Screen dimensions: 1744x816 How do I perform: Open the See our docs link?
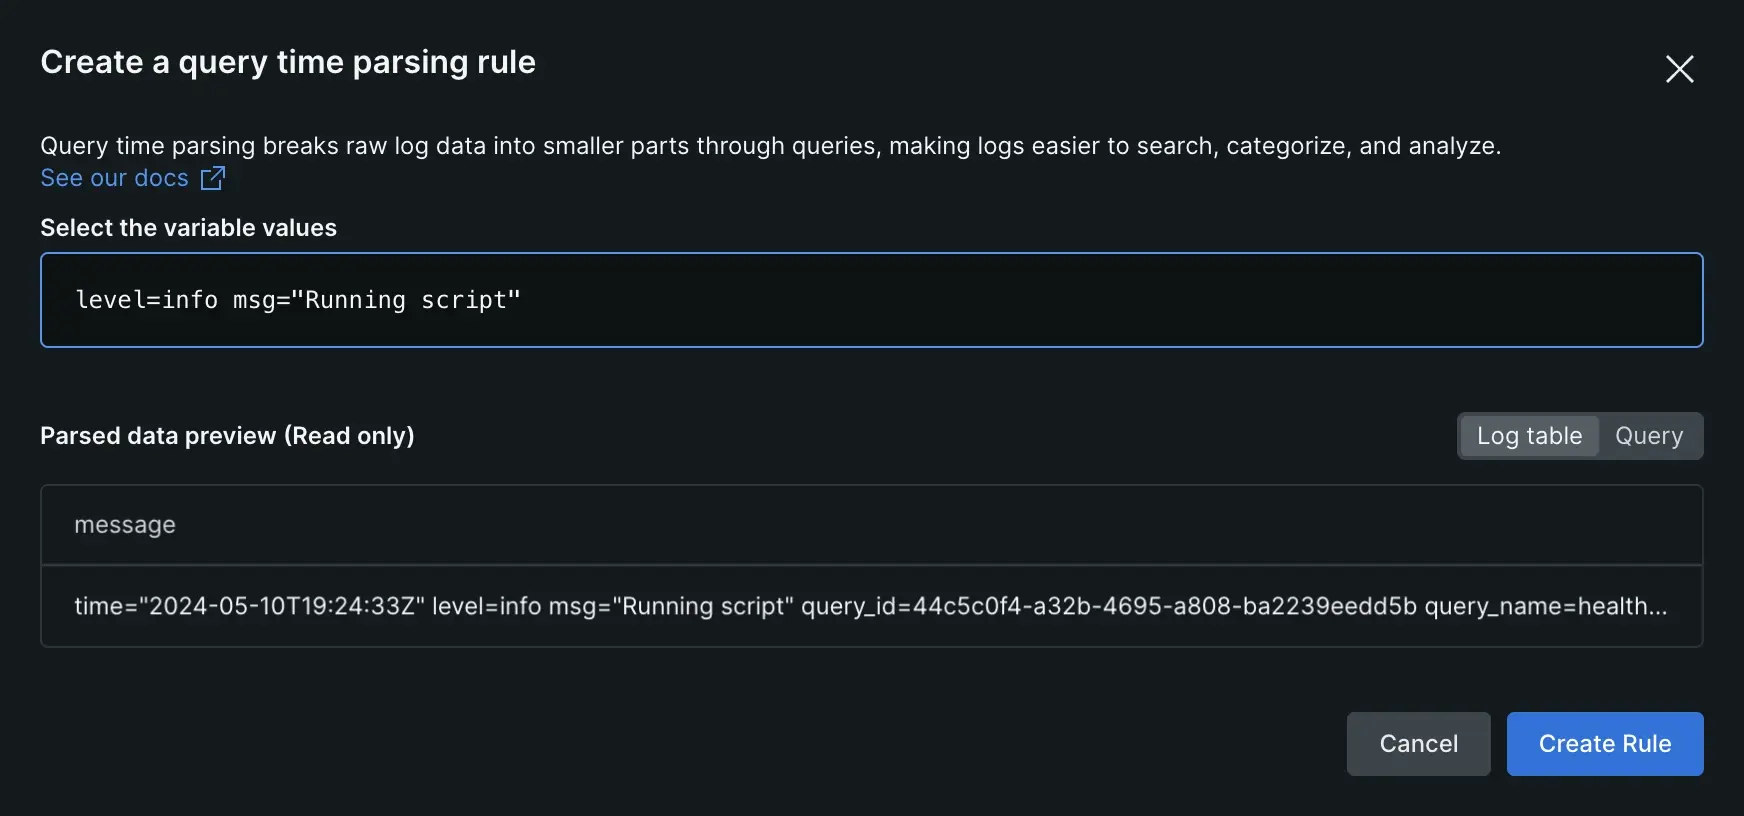[114, 178]
